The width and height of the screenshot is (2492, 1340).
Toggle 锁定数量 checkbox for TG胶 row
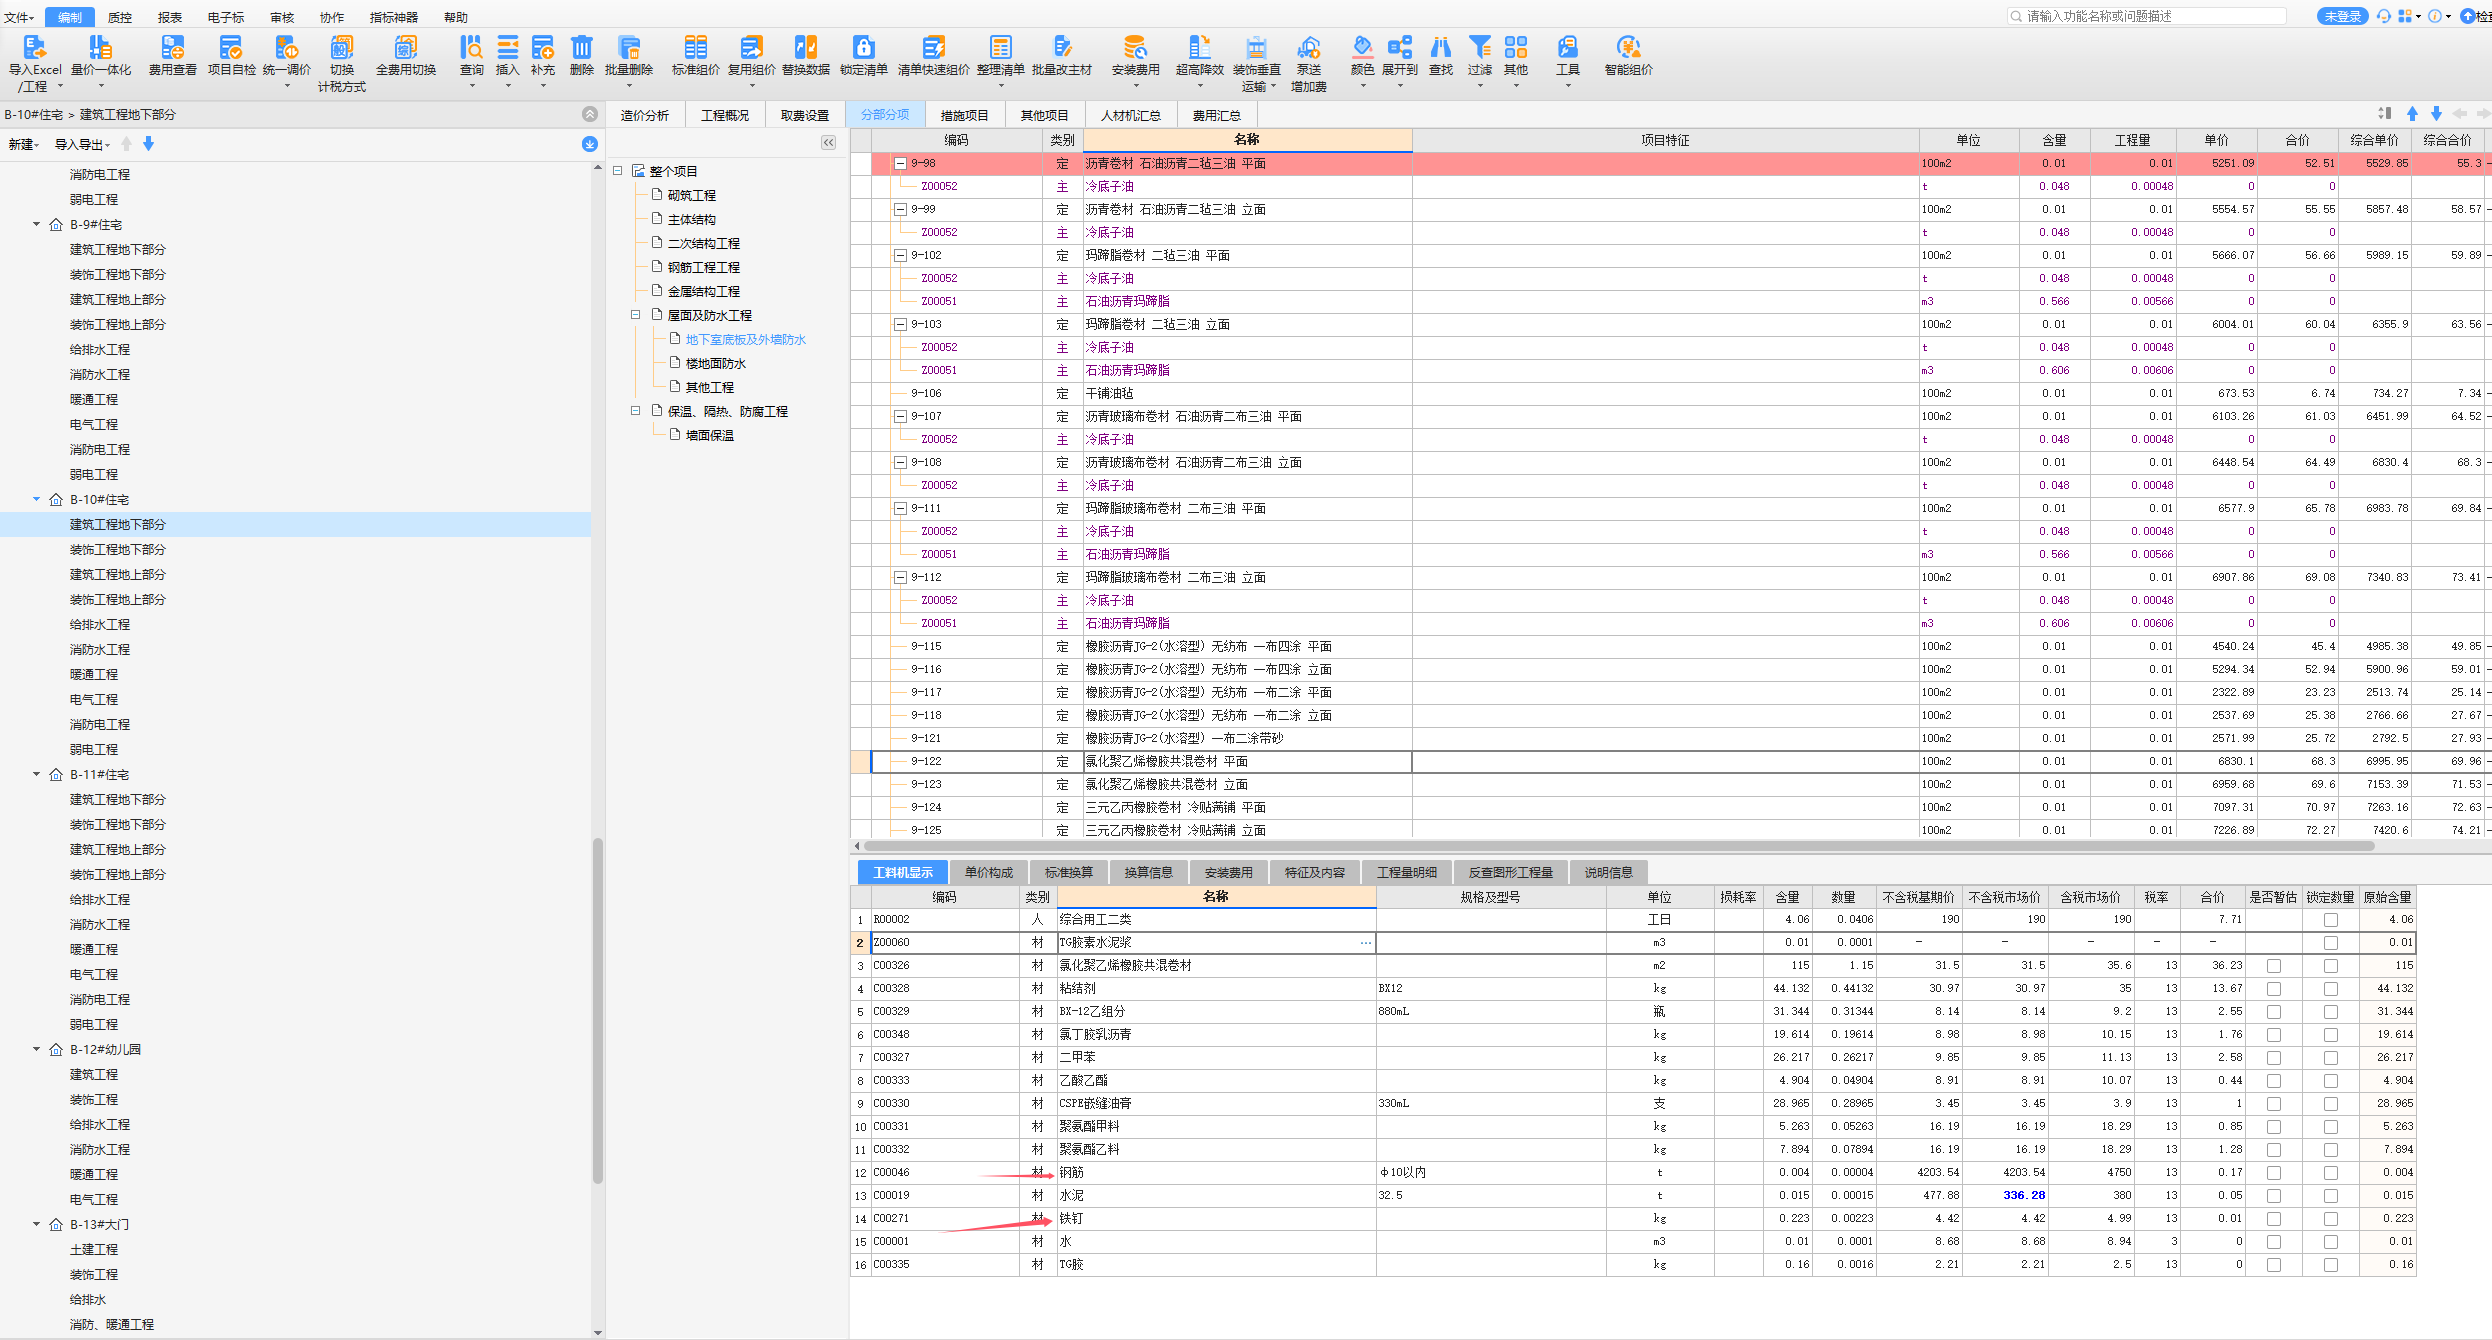click(2331, 1265)
